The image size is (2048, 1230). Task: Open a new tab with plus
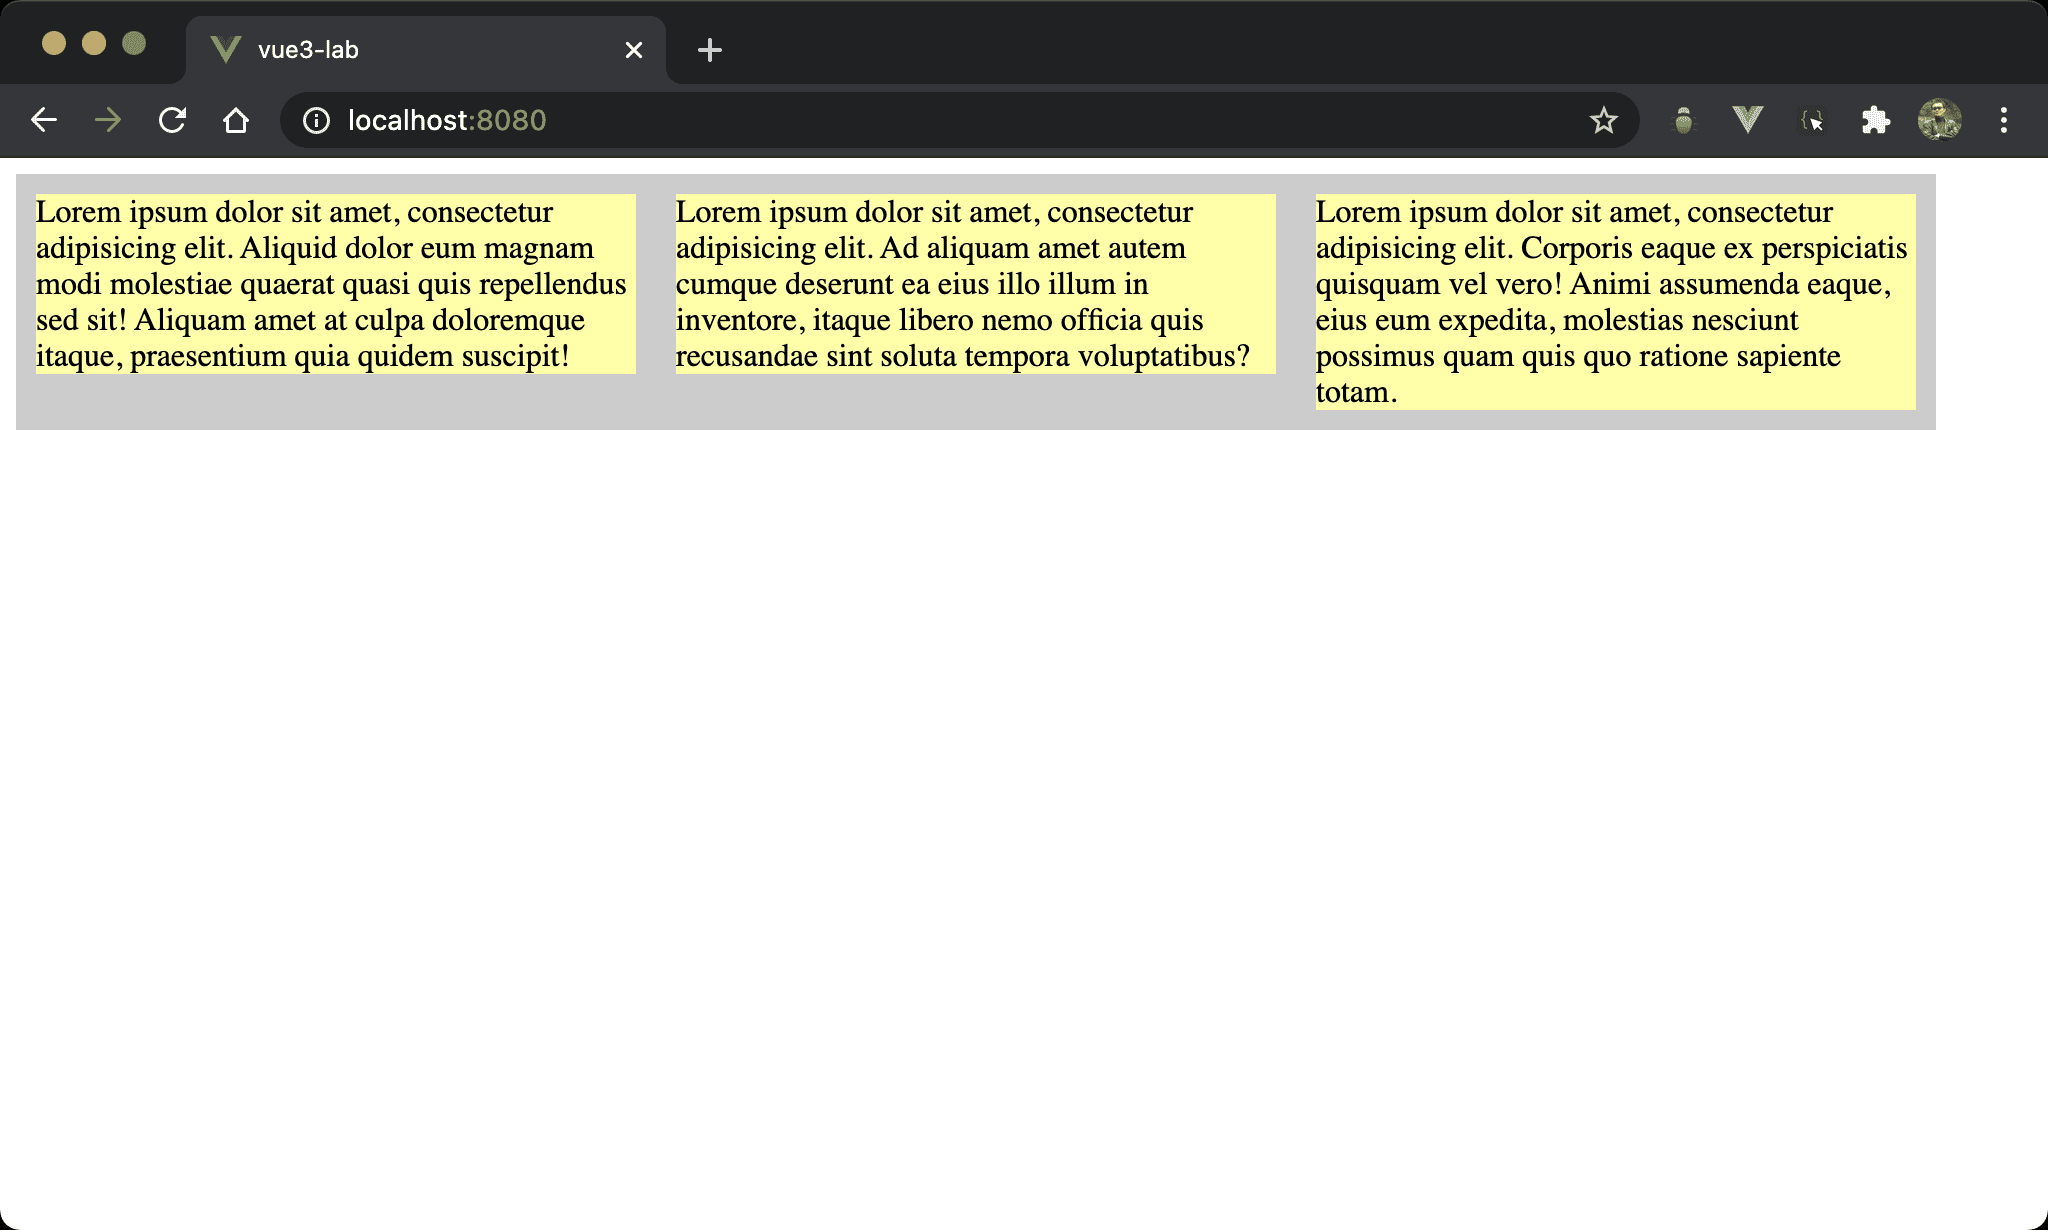tap(709, 50)
